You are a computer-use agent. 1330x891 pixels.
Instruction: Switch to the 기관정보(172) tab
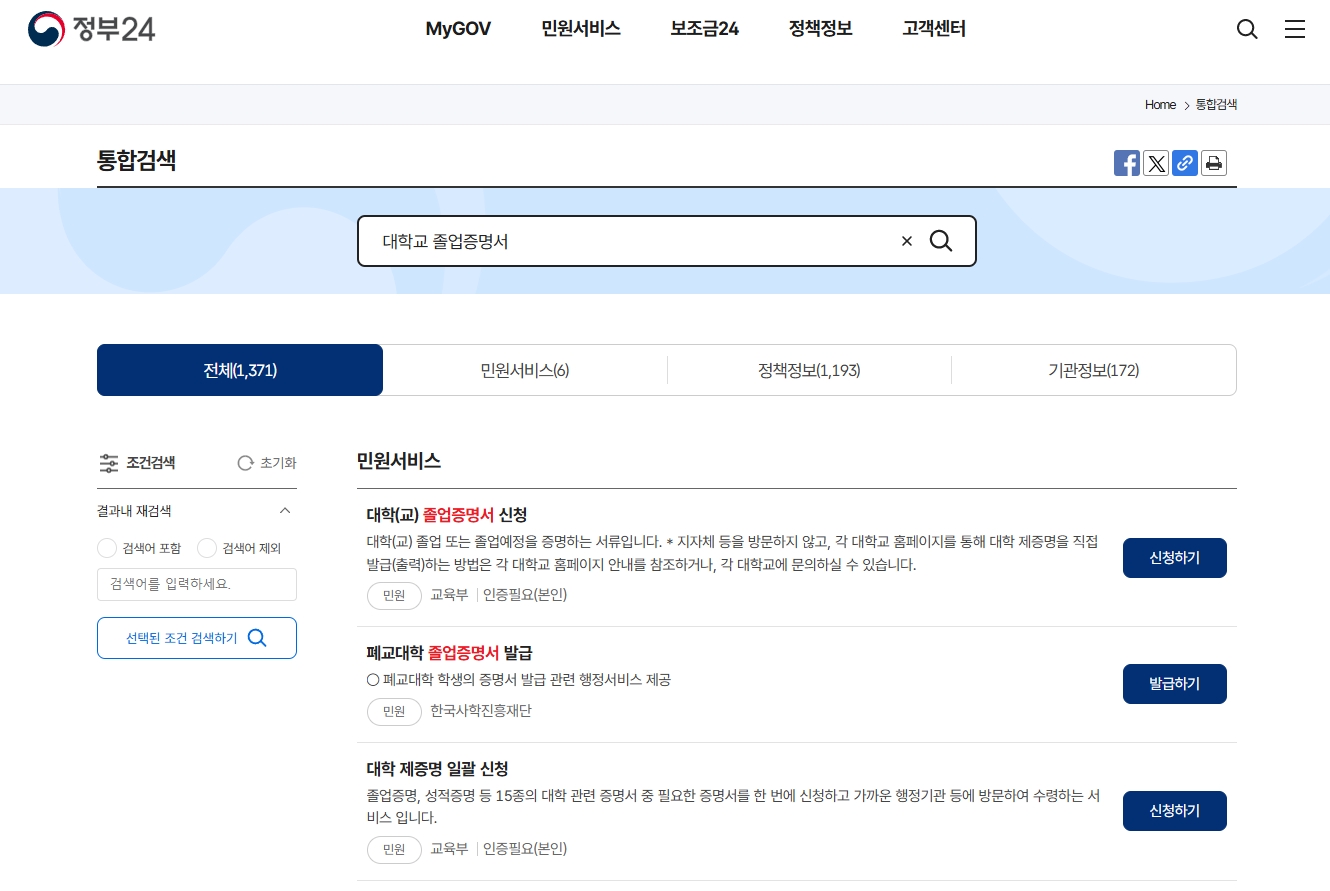point(1093,369)
